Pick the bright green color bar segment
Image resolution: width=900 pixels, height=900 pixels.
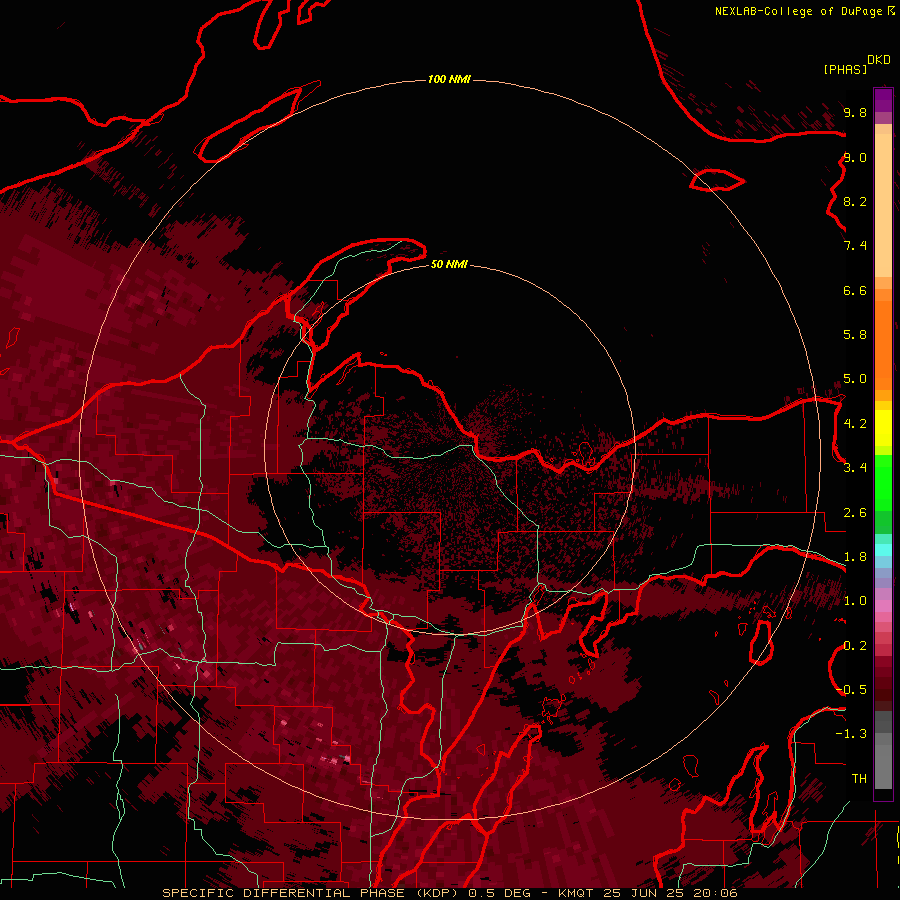(x=883, y=483)
